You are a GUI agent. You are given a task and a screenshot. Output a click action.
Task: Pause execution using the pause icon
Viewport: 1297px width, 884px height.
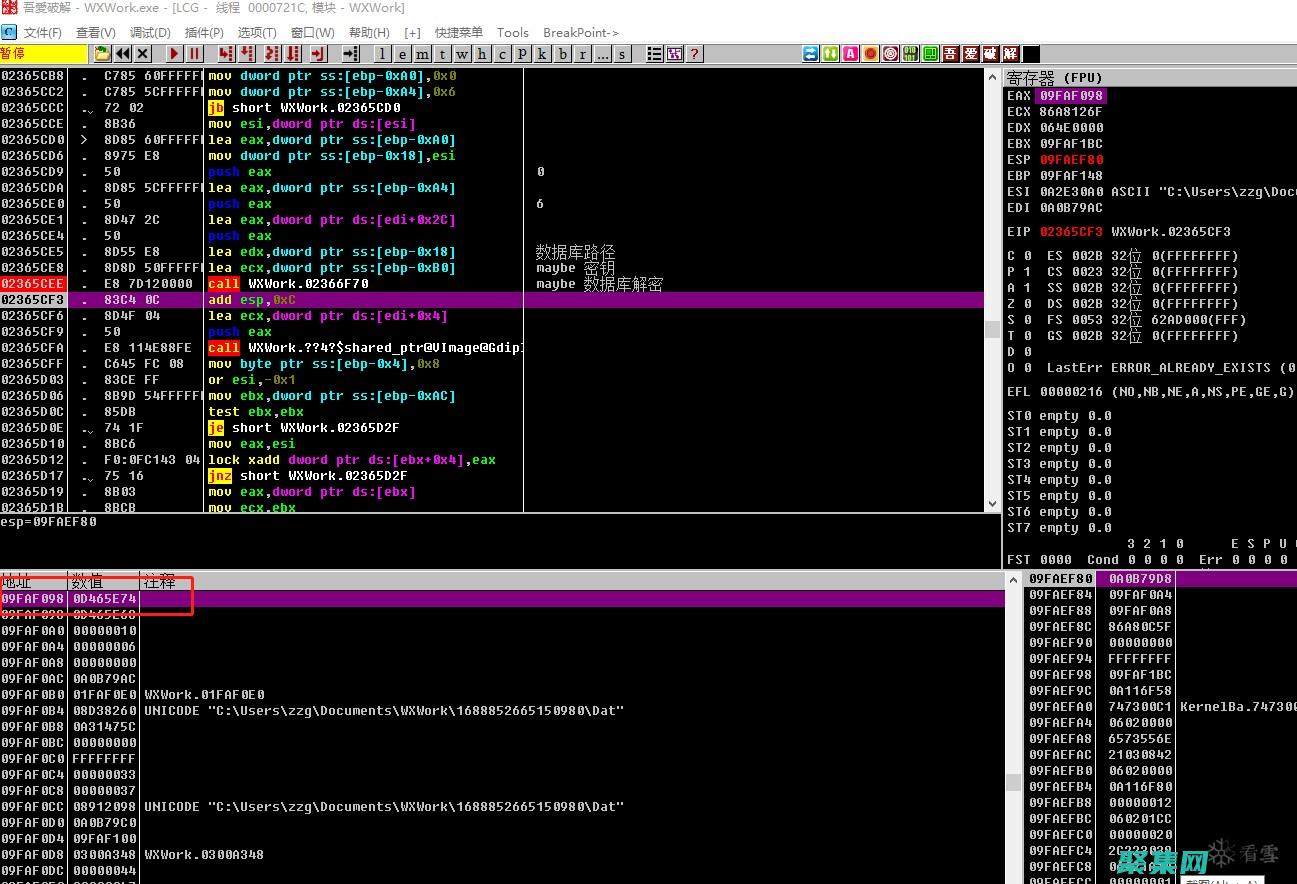click(195, 54)
